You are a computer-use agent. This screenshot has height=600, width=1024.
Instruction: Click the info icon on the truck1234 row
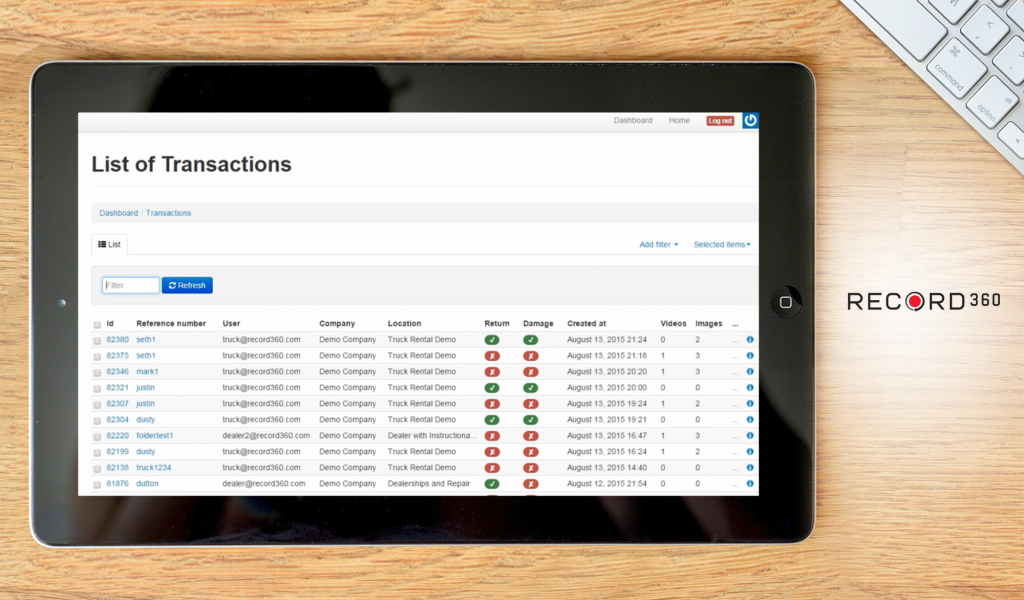(749, 467)
